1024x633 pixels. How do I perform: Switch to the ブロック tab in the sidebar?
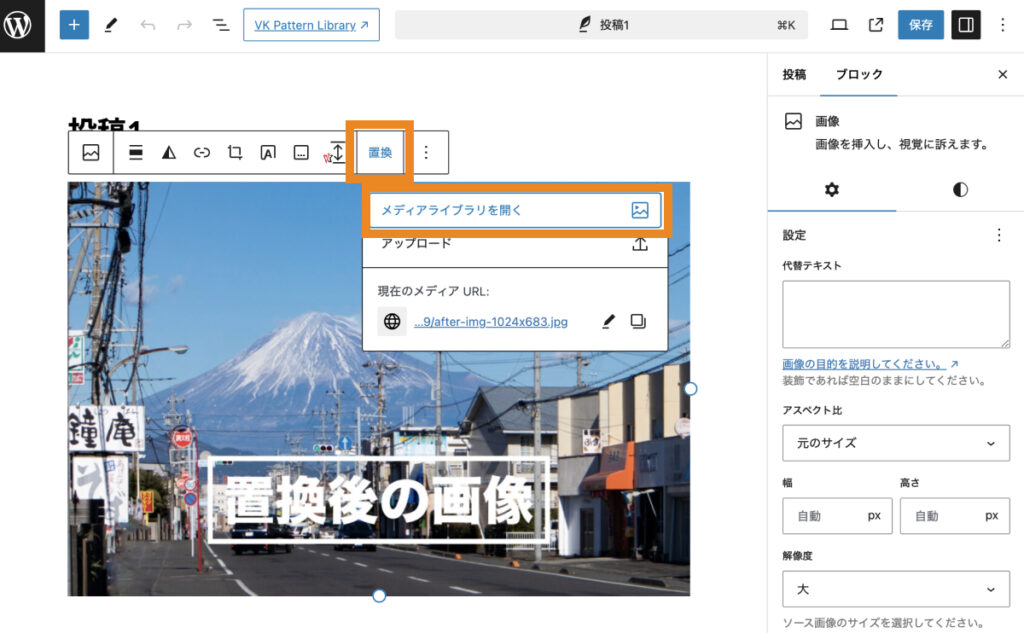(860, 74)
